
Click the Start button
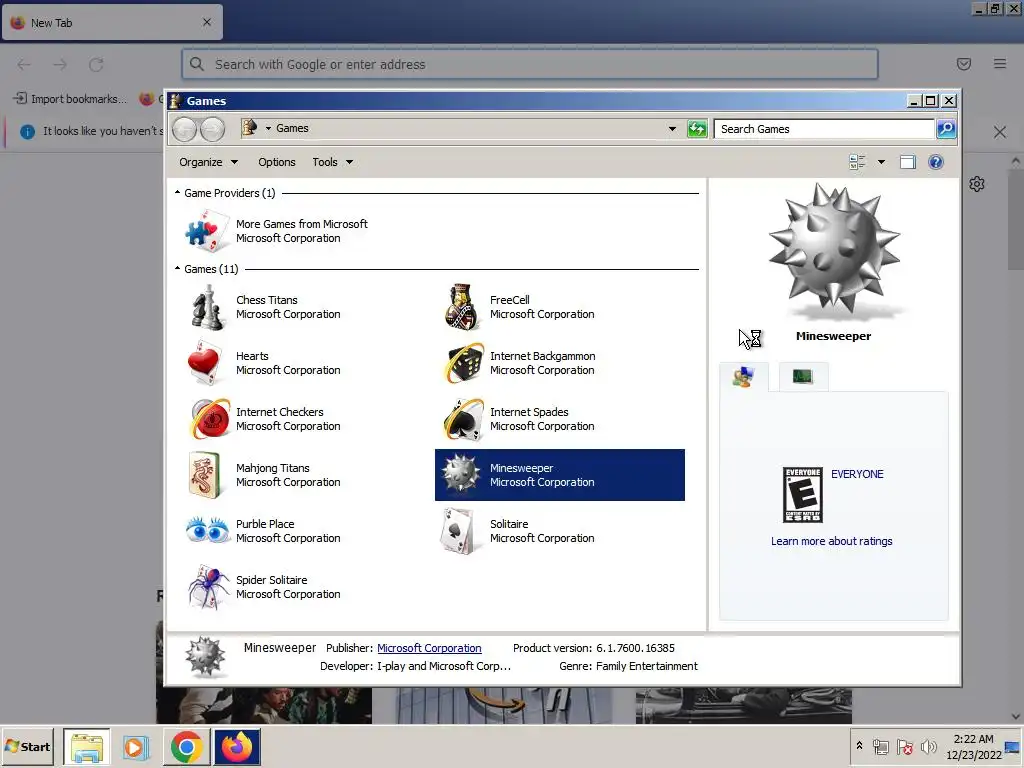[x=28, y=746]
